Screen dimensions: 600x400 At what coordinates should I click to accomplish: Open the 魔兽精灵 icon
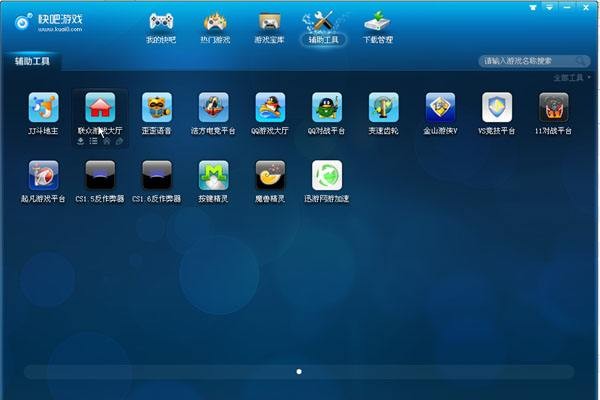tap(270, 175)
